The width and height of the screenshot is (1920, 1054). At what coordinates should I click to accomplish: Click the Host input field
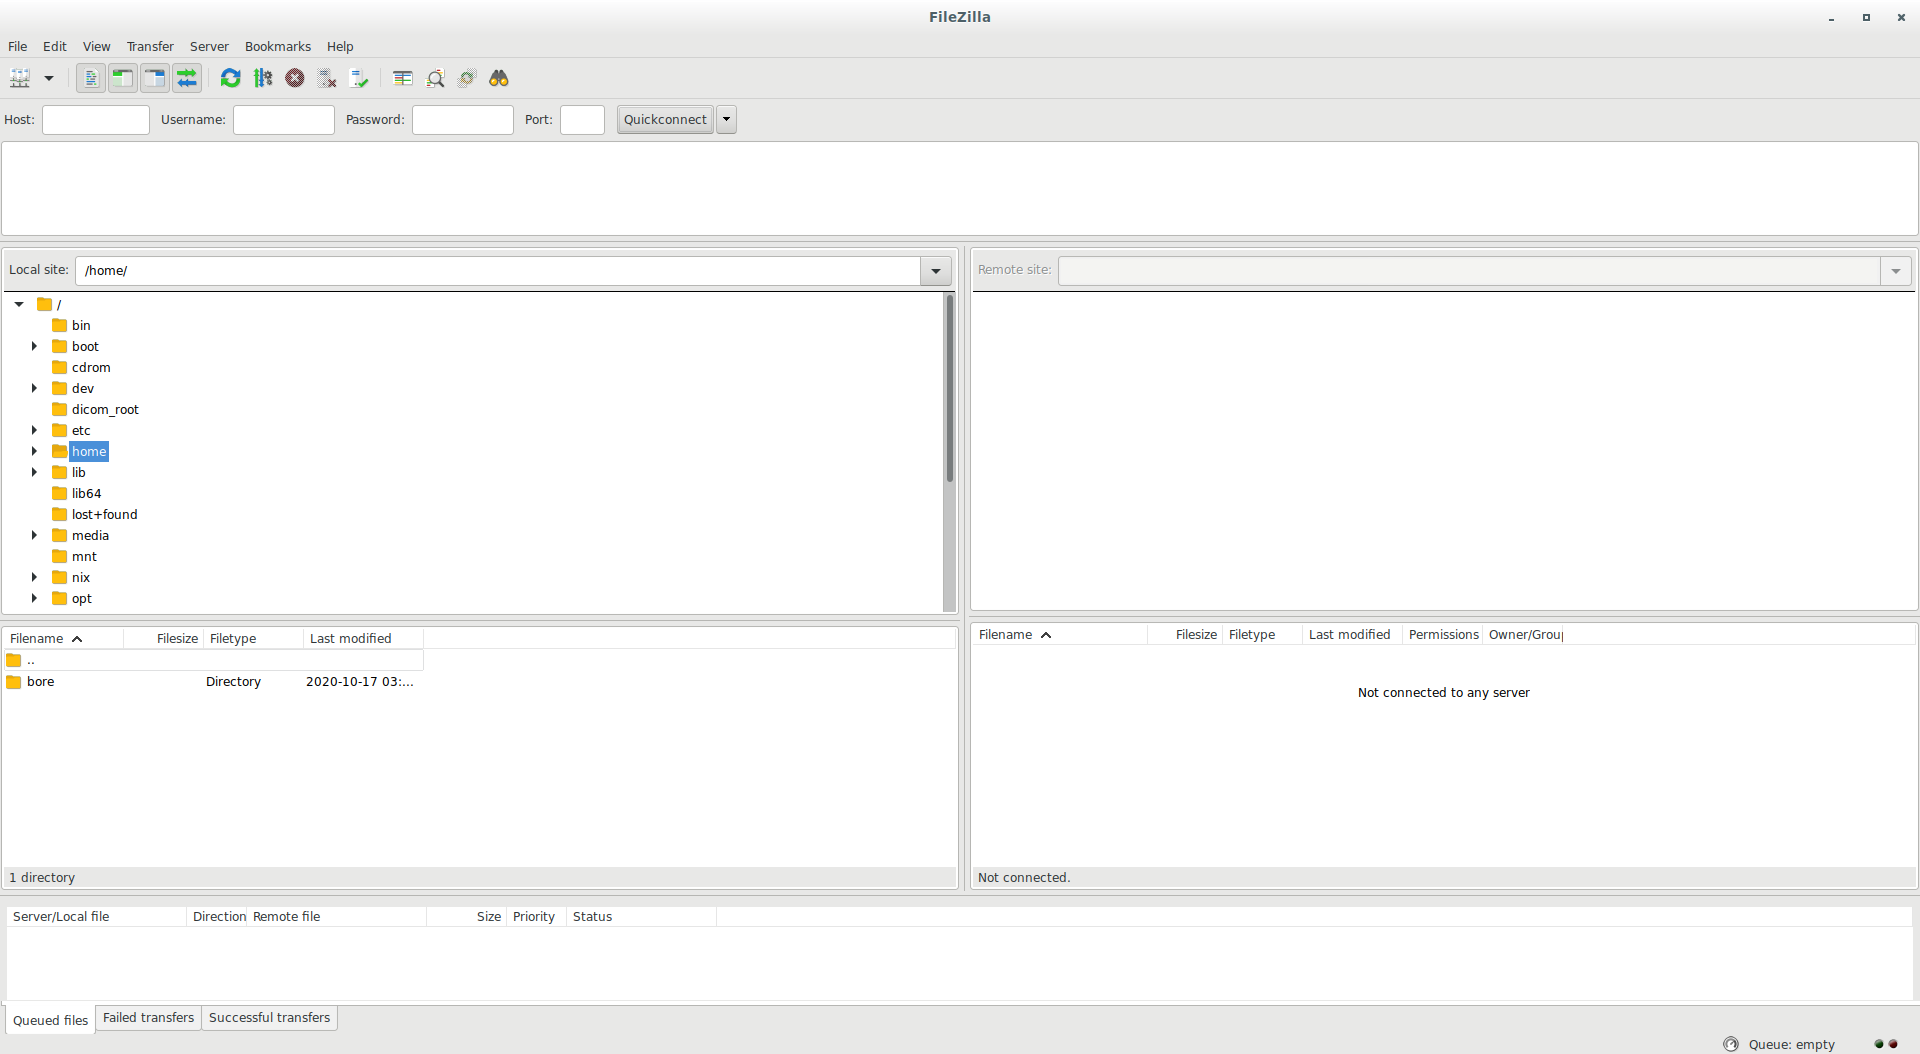coord(96,120)
